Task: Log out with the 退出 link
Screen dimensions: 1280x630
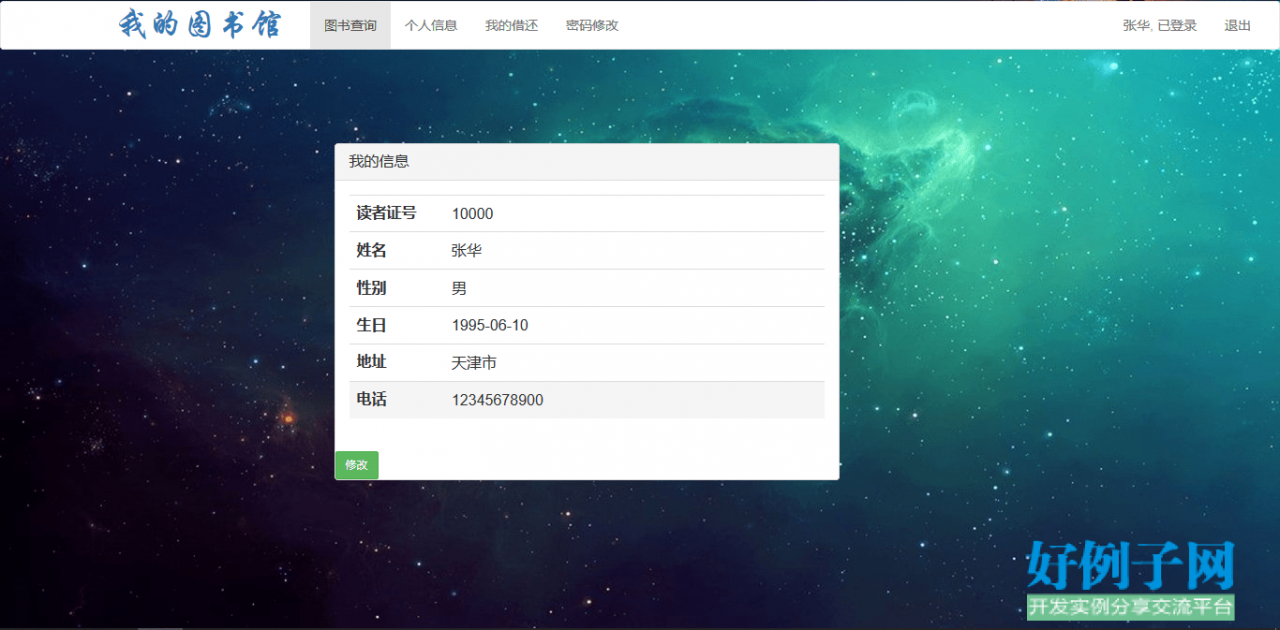Action: pos(1238,25)
